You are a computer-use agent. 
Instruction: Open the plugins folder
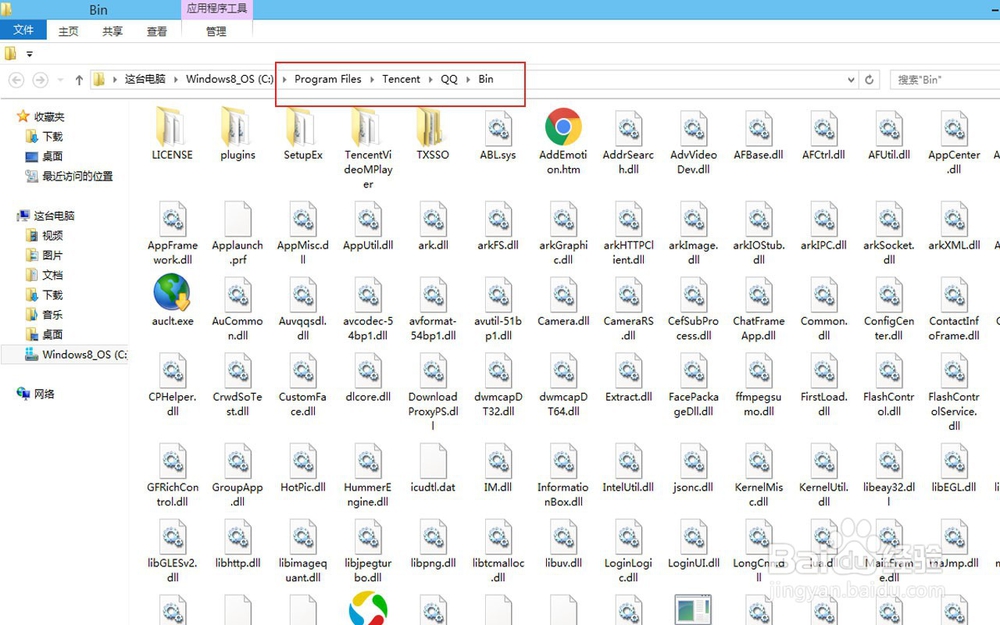[x=237, y=133]
